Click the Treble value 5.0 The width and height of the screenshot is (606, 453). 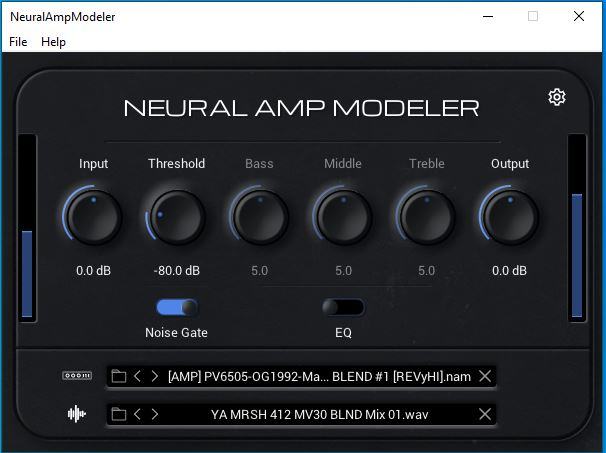coord(427,271)
